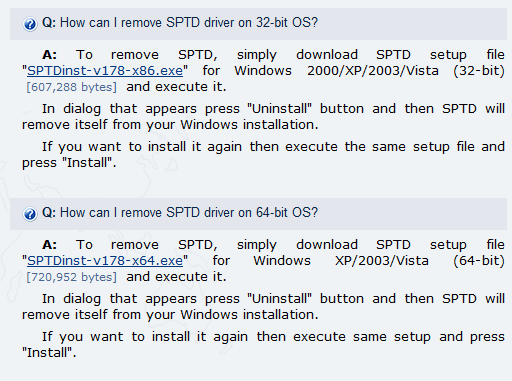Viewport: 512px width, 381px height.
Task: Click the question mark icon beside 32-bit question
Action: click(30, 24)
